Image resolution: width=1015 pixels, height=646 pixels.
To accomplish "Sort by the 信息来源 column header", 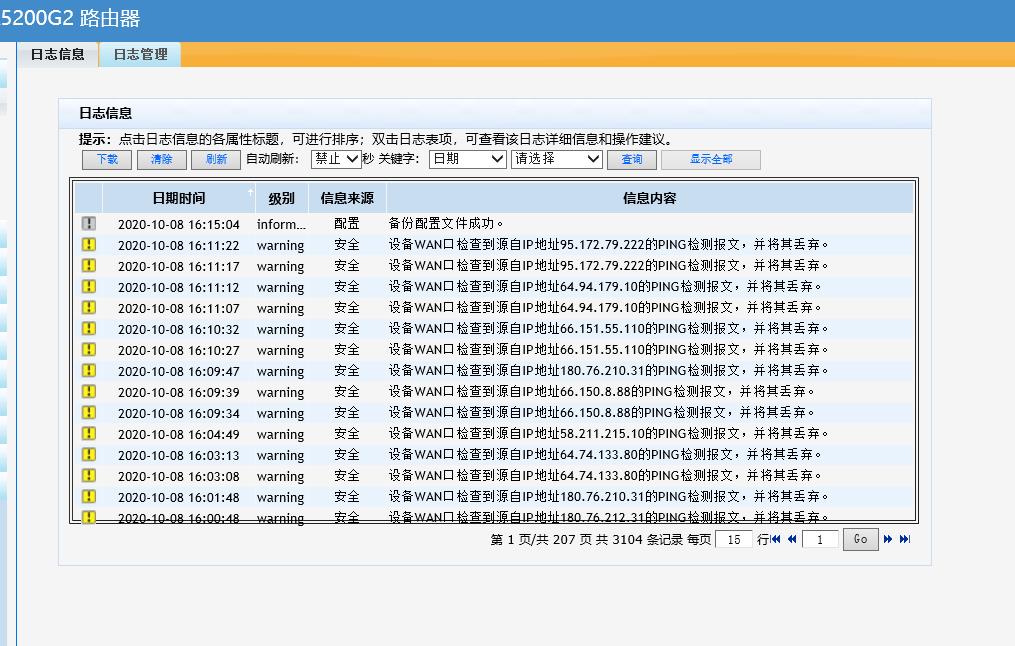I will point(347,198).
